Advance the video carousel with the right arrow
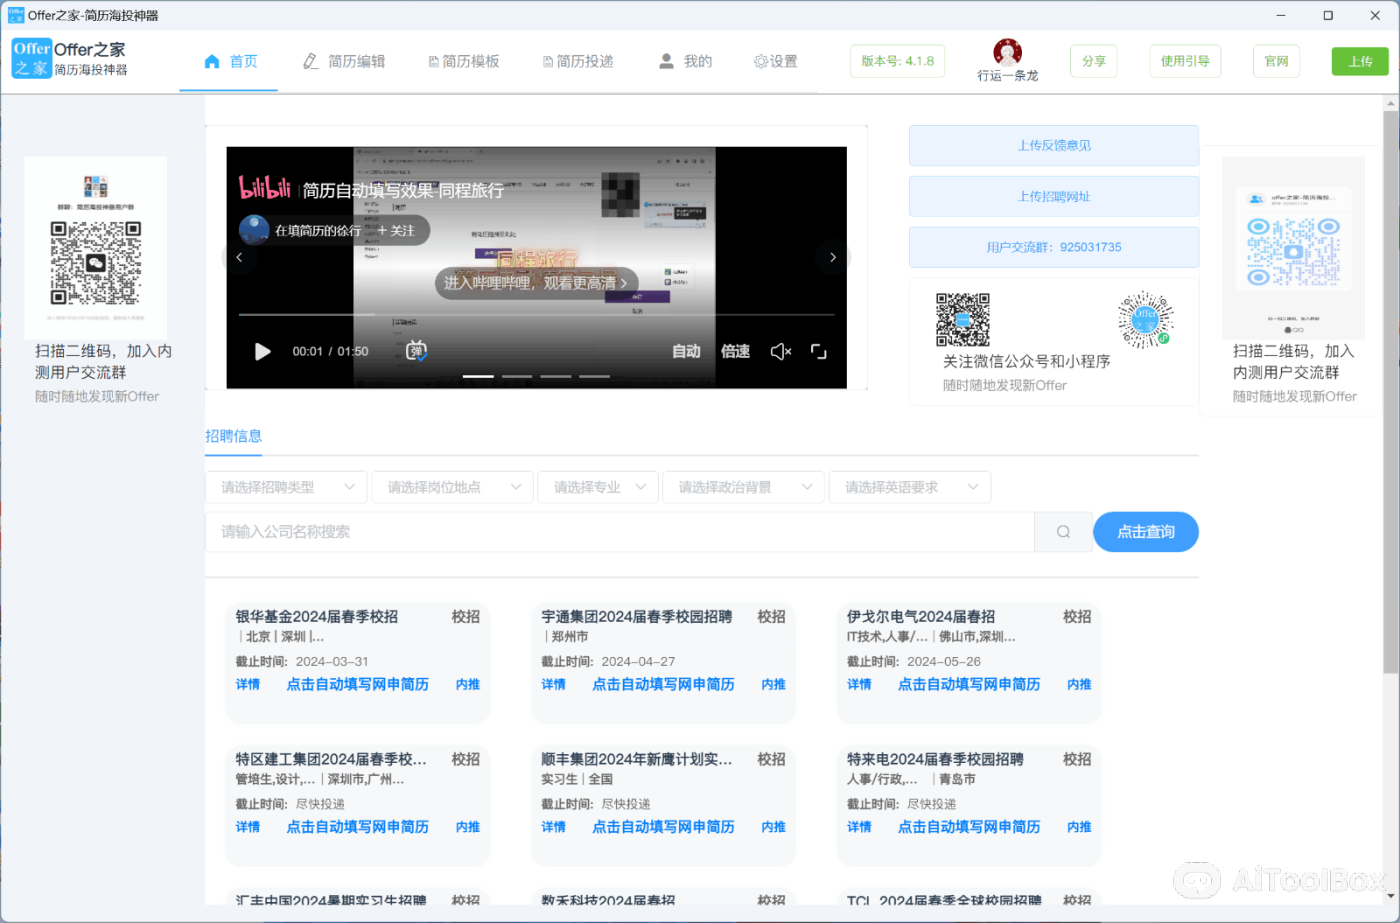Image resolution: width=1400 pixels, height=923 pixels. pos(833,257)
